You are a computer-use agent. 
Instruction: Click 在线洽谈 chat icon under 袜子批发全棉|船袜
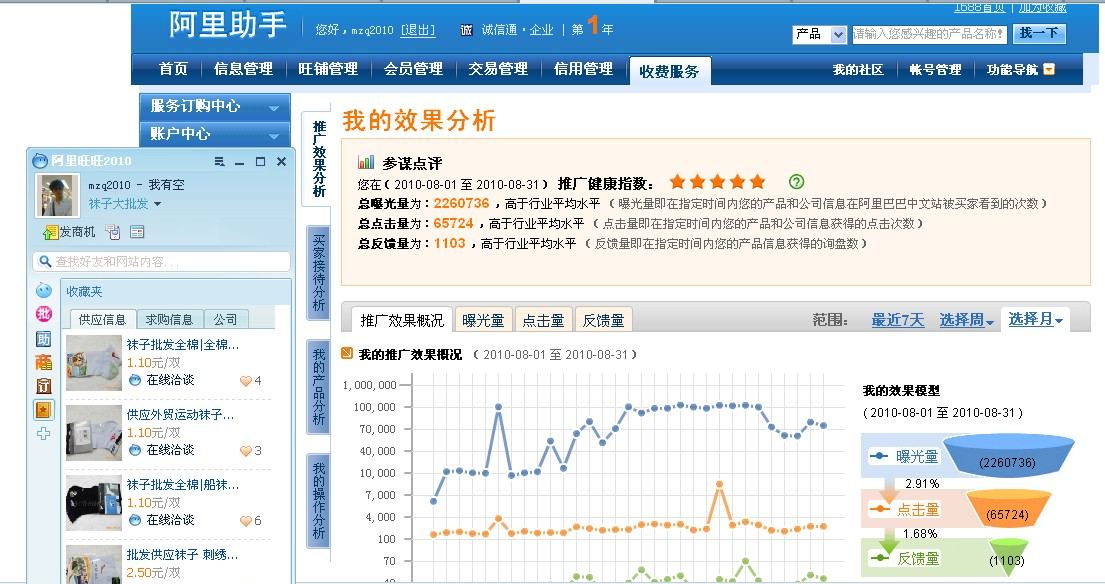(135, 520)
